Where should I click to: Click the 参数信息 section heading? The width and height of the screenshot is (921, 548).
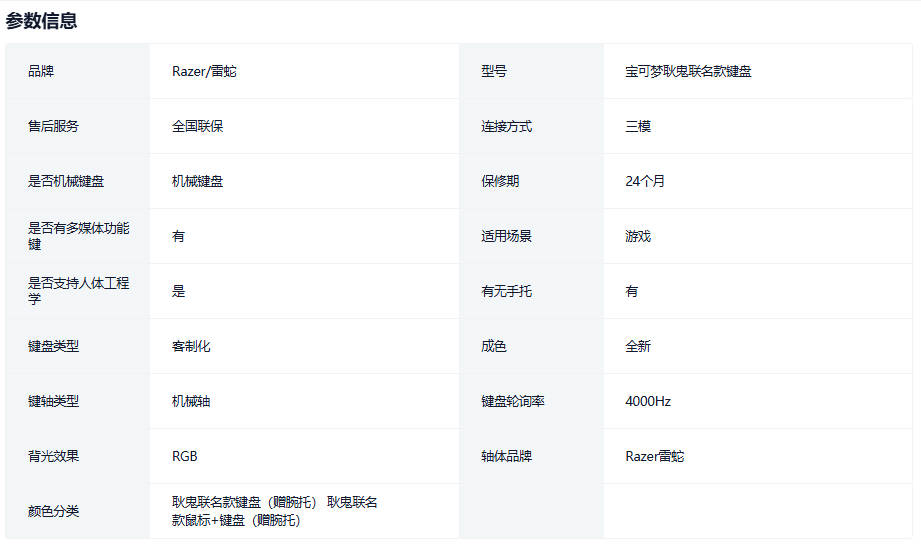click(x=41, y=21)
